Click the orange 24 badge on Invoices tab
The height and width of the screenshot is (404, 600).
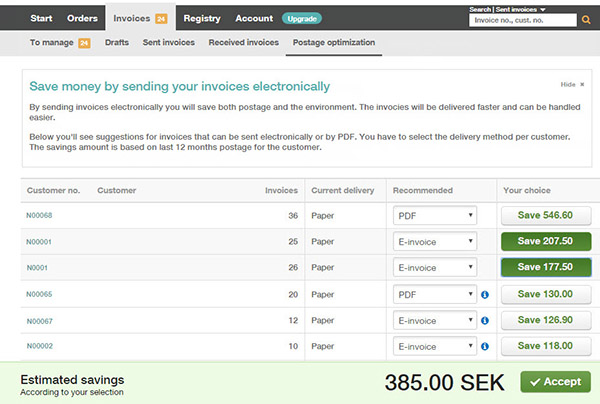coord(161,18)
